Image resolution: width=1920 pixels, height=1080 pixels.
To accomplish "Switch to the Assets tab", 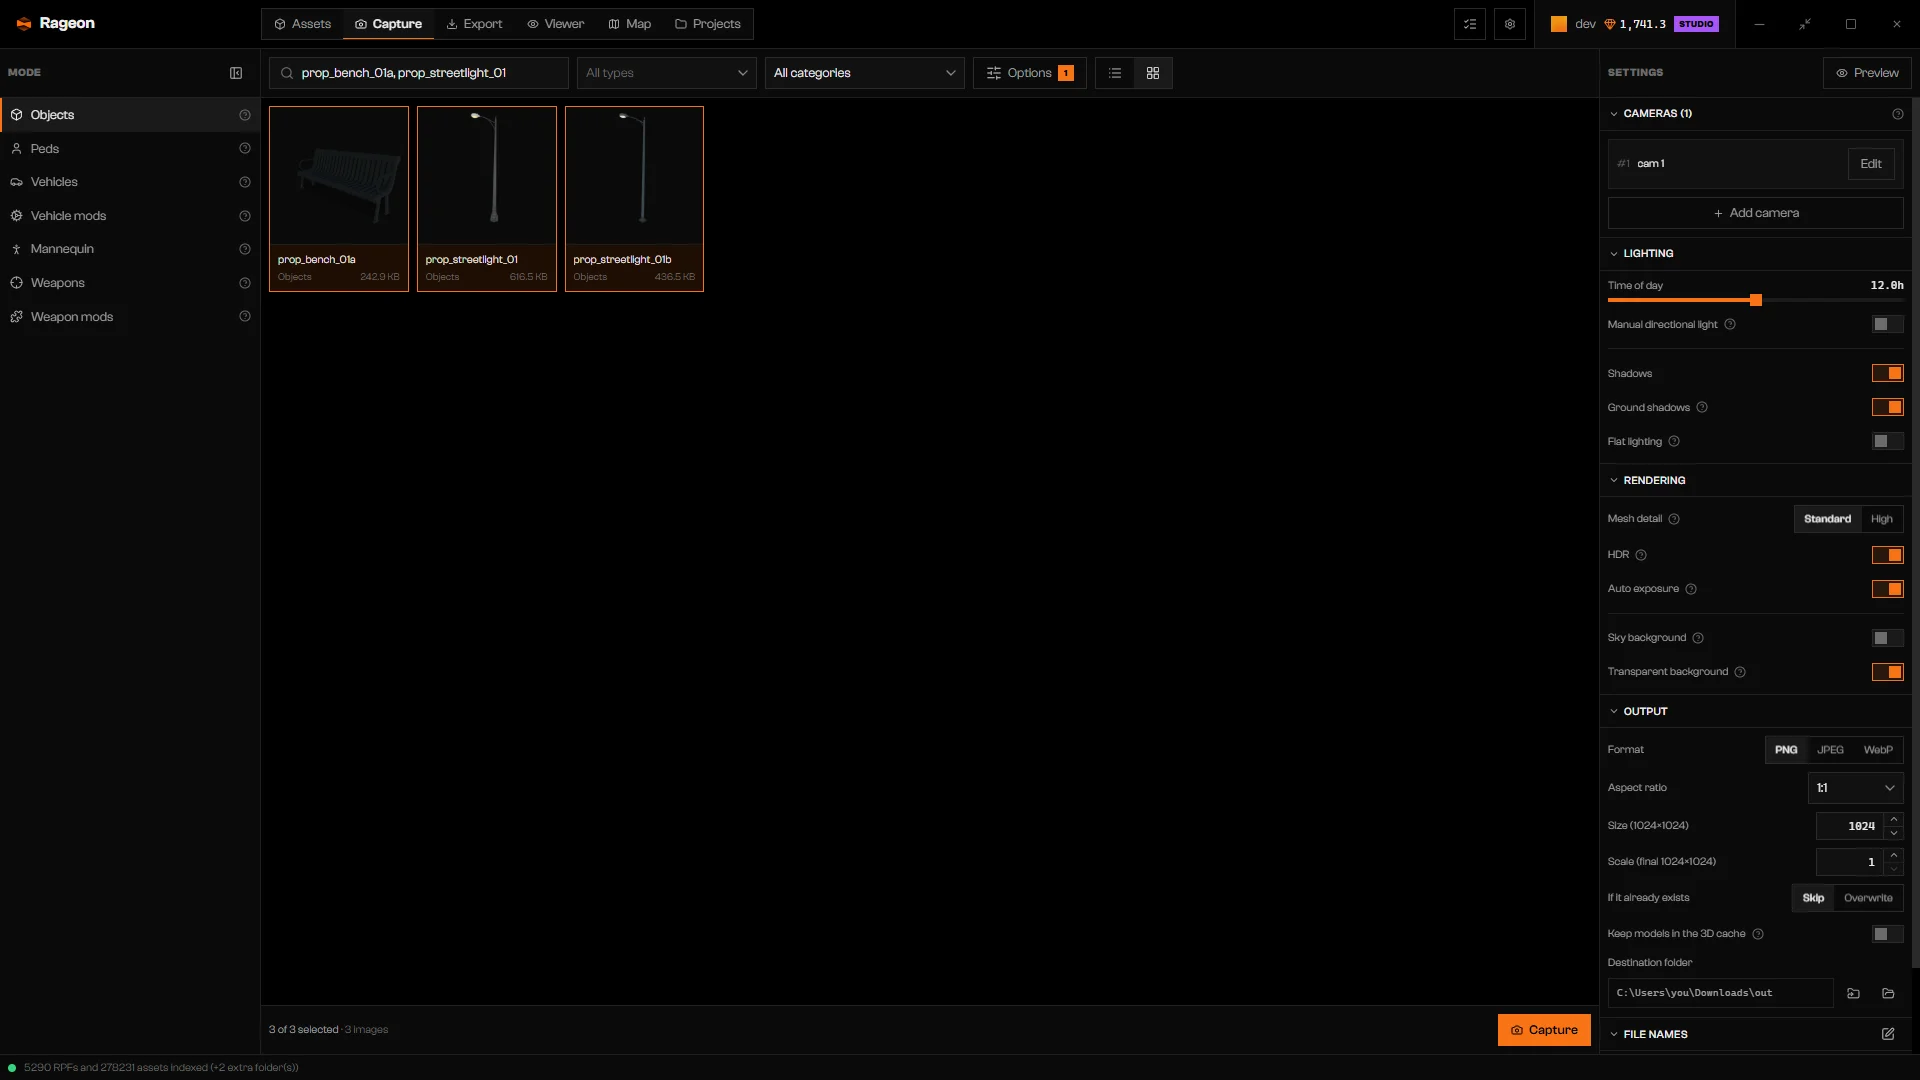I will (303, 24).
